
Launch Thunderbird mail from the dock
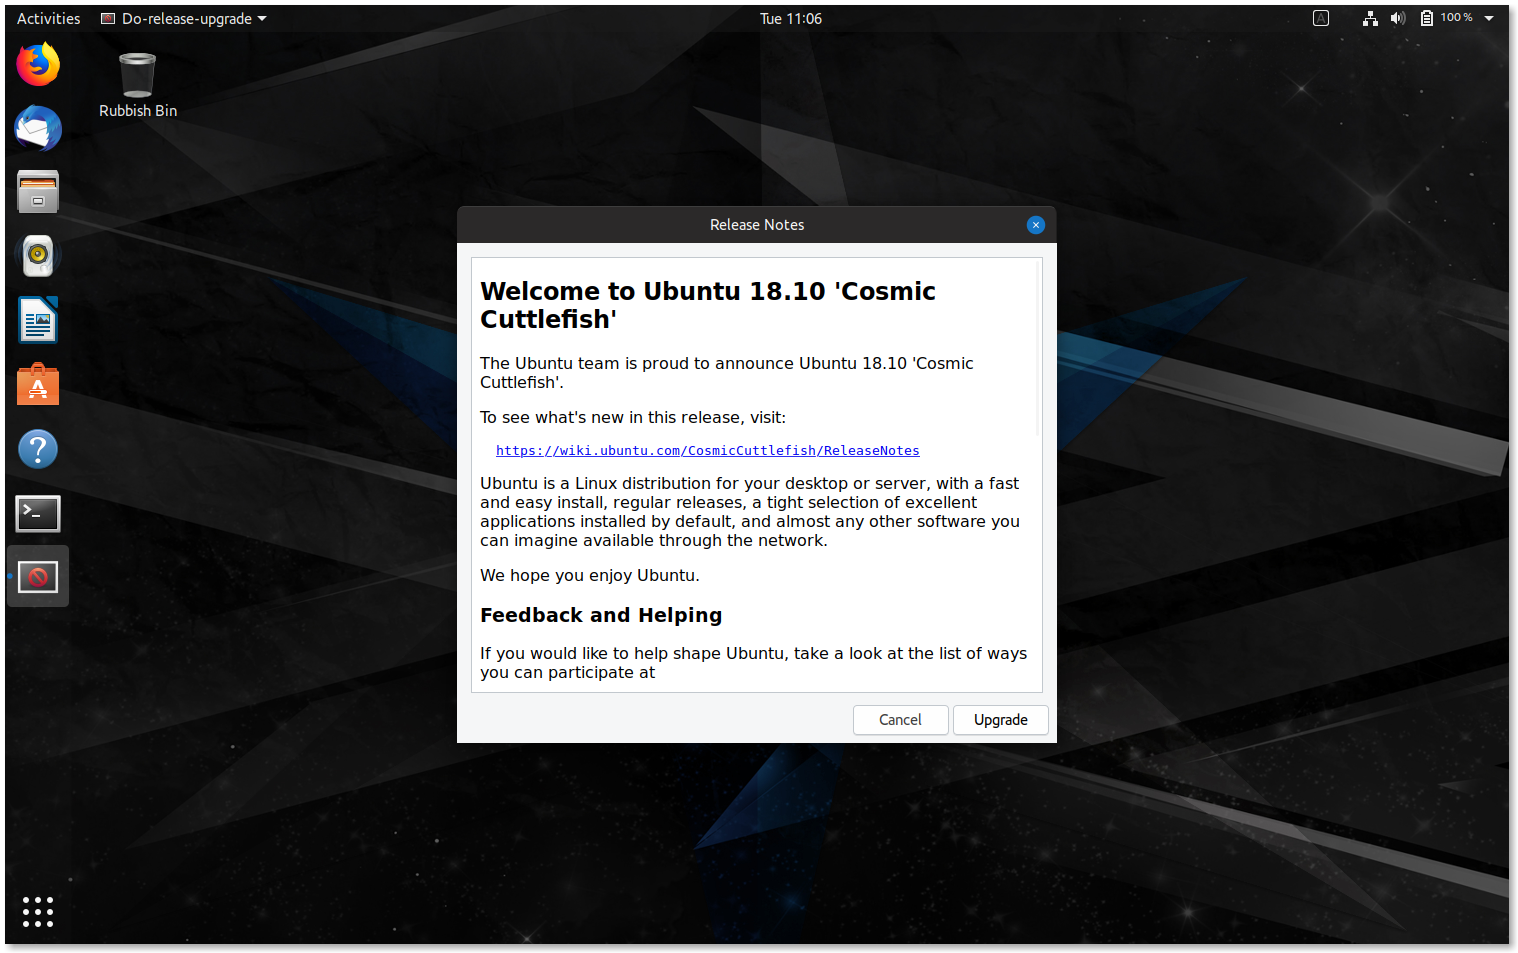38,129
